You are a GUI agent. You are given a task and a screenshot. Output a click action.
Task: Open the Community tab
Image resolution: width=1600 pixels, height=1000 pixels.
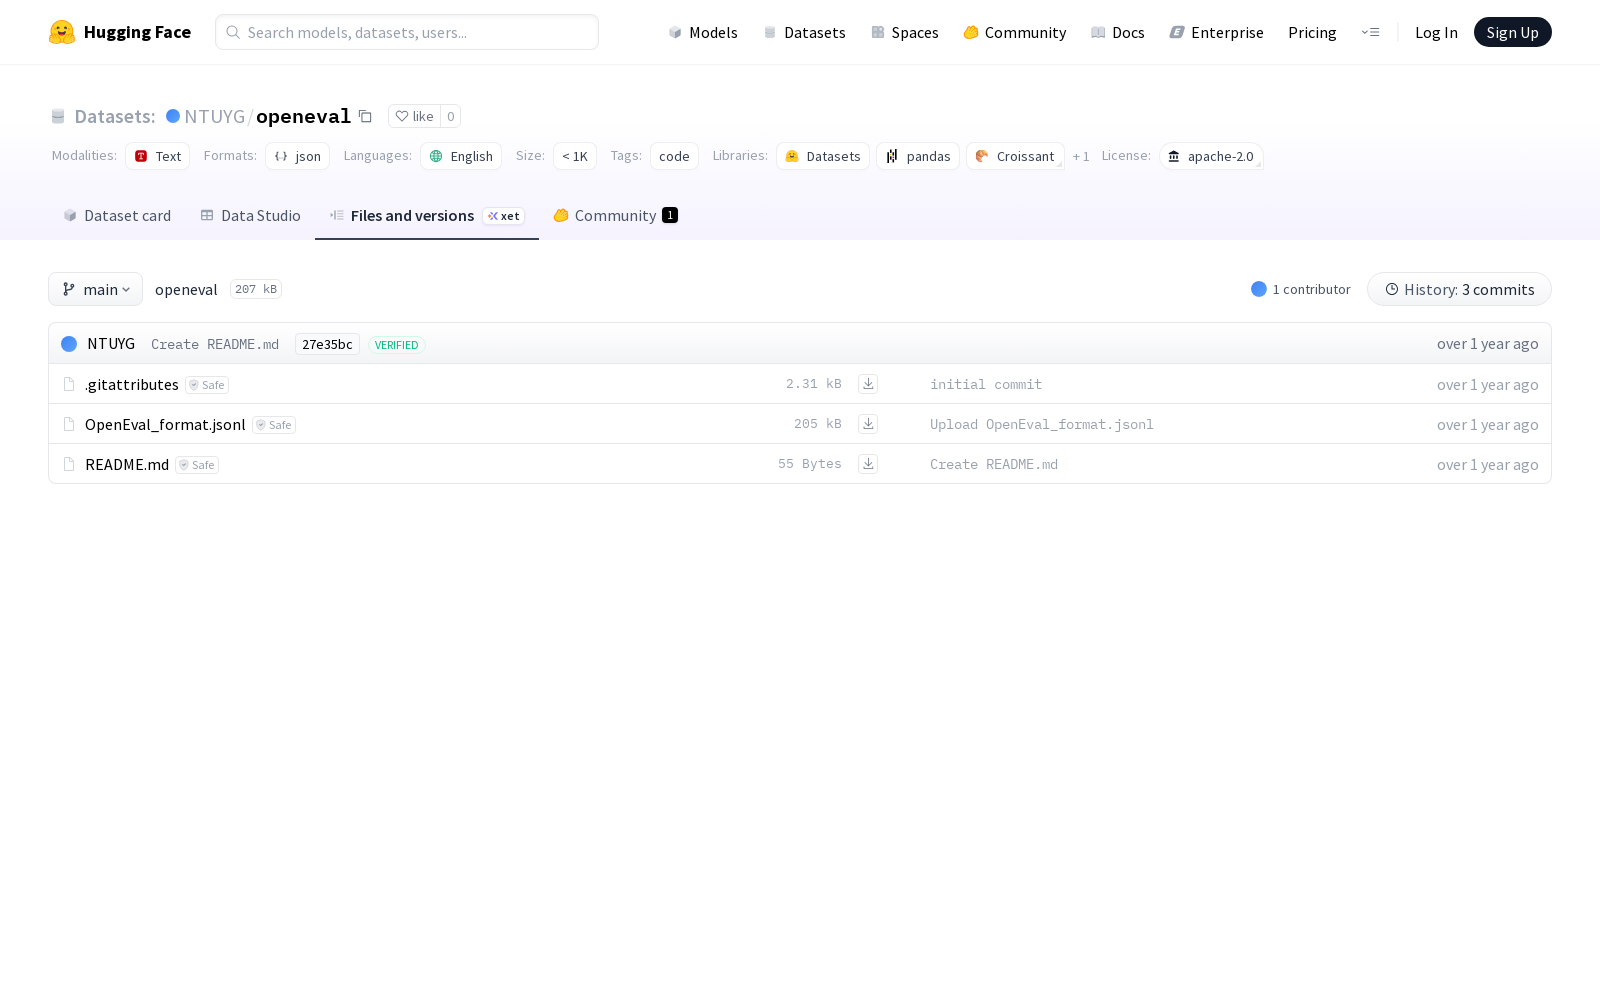pos(614,215)
